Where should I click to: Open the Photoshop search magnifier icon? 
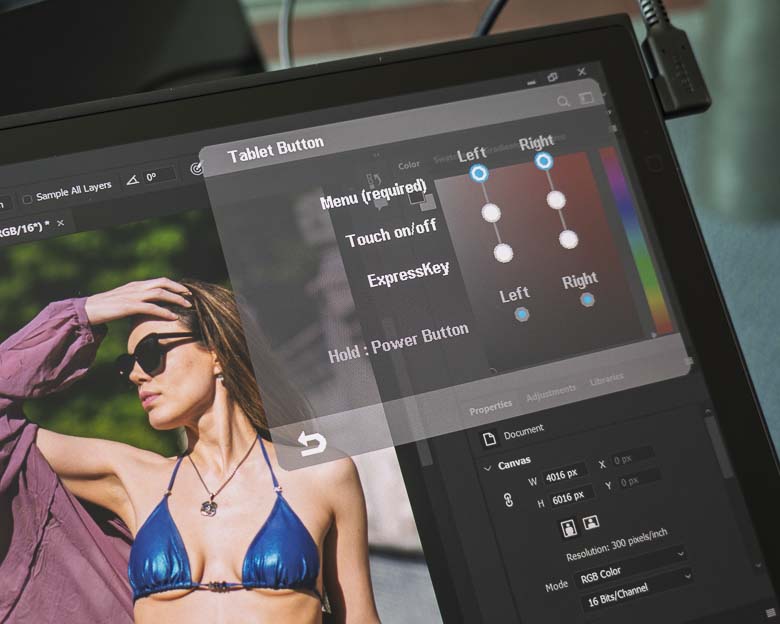point(563,102)
